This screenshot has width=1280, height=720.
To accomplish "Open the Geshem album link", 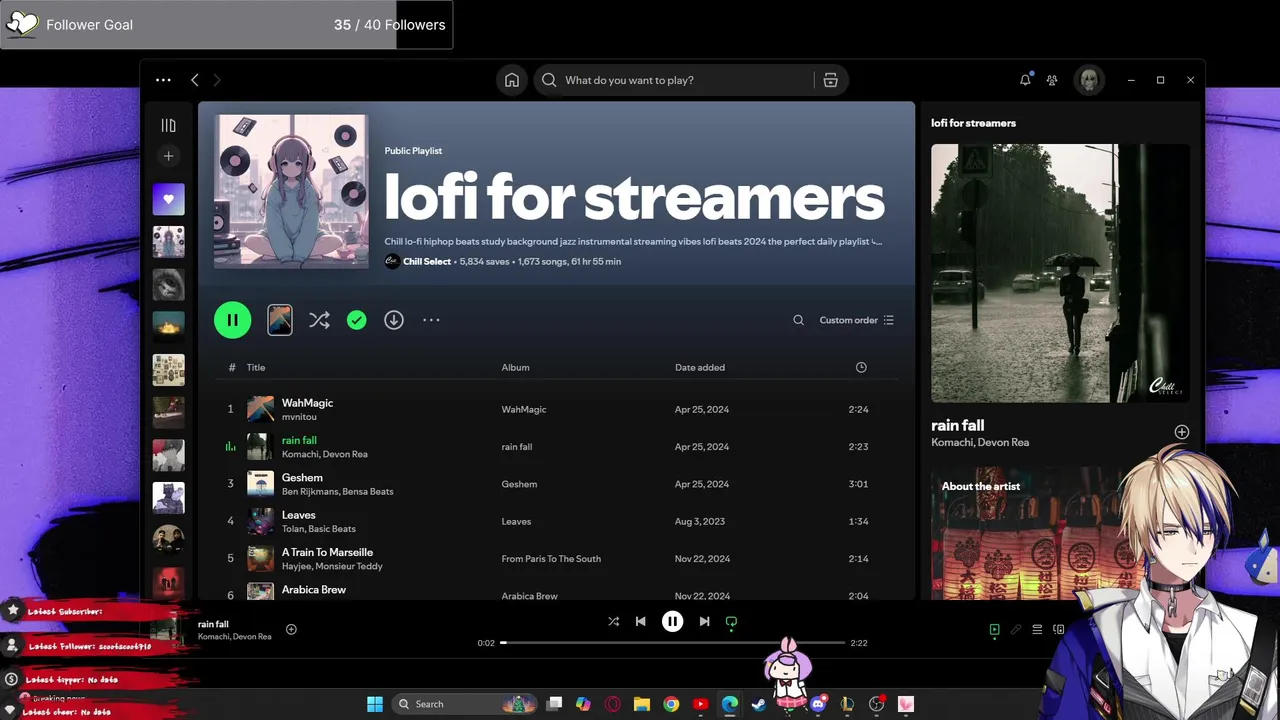I will click(x=519, y=484).
